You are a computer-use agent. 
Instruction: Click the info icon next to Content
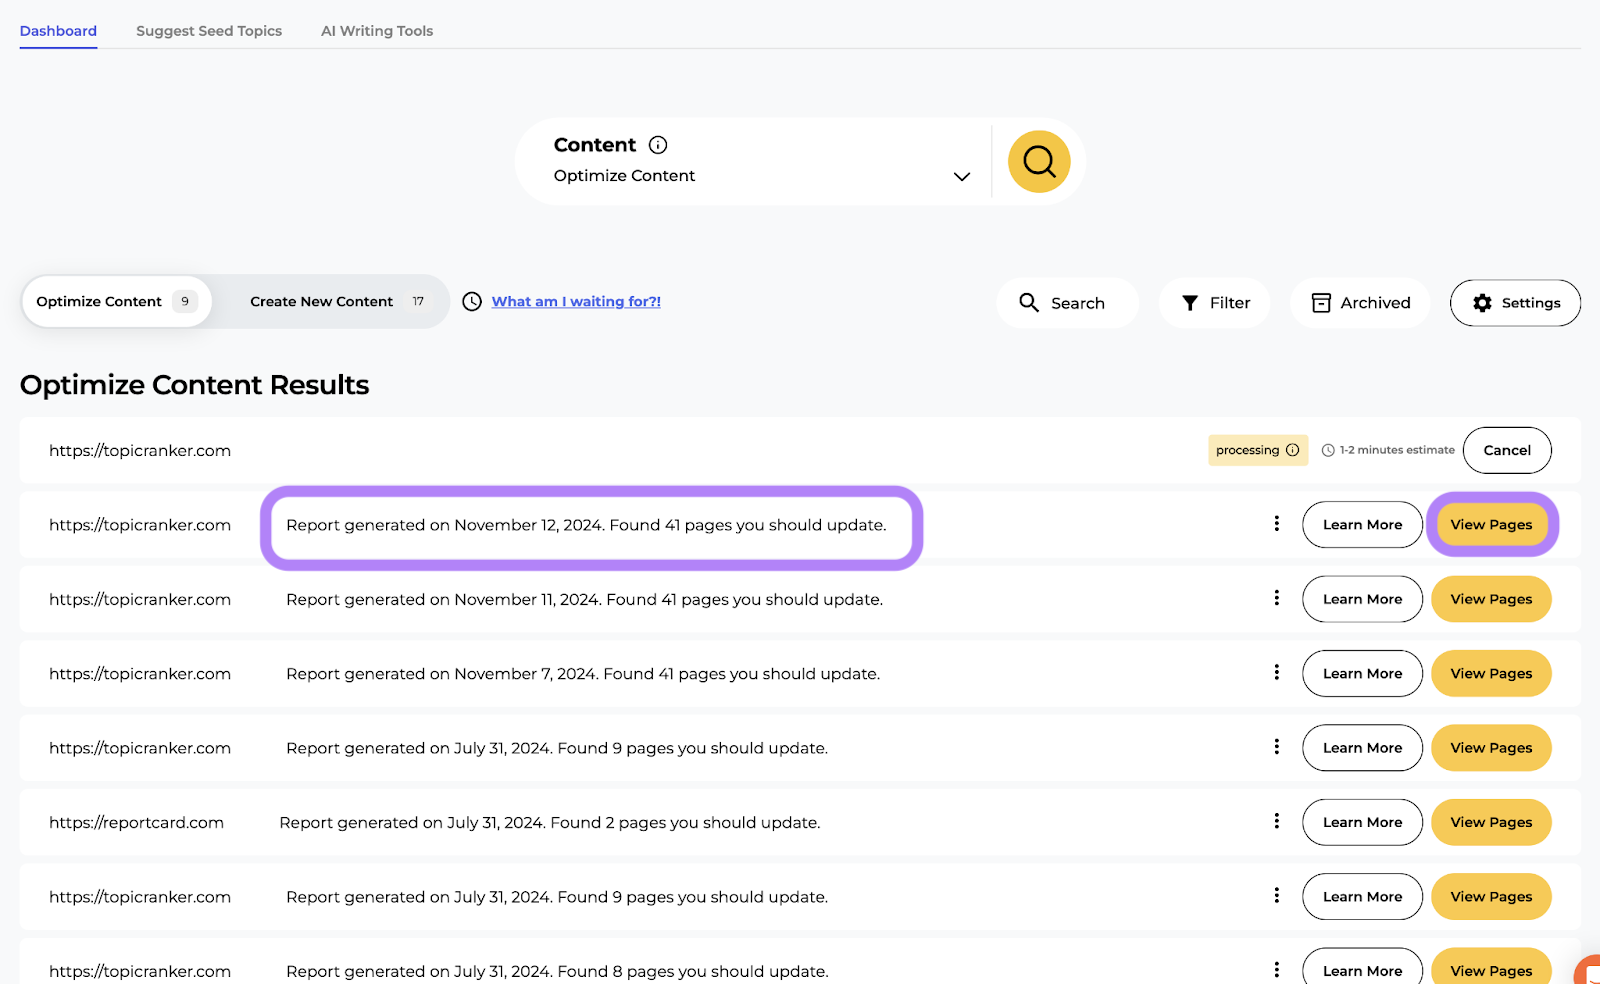[658, 145]
